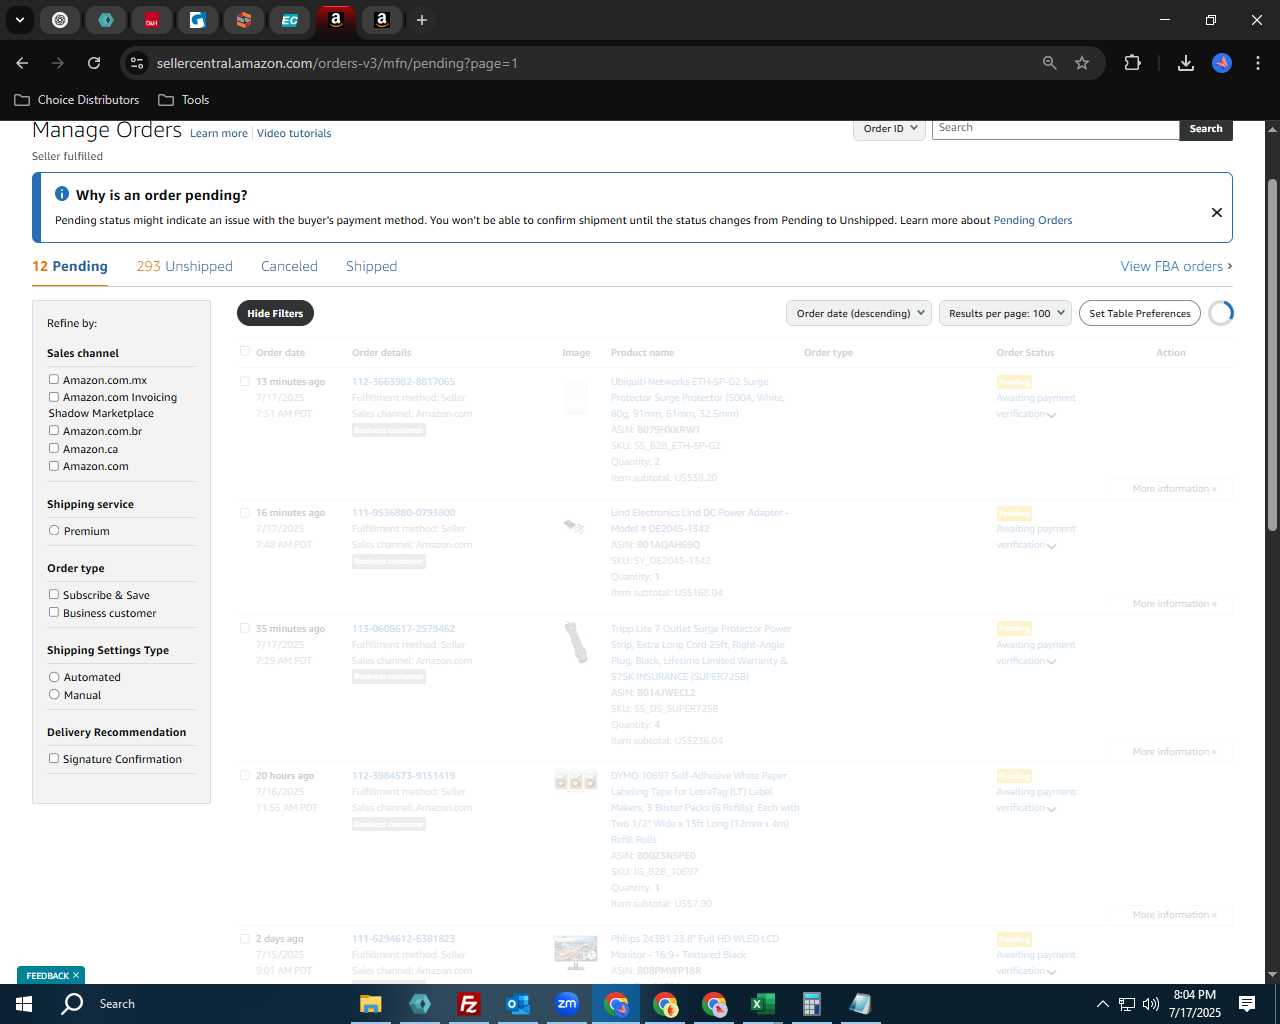This screenshot has height=1024, width=1280.
Task: Open Zoom from the taskbar
Action: coord(567,1004)
